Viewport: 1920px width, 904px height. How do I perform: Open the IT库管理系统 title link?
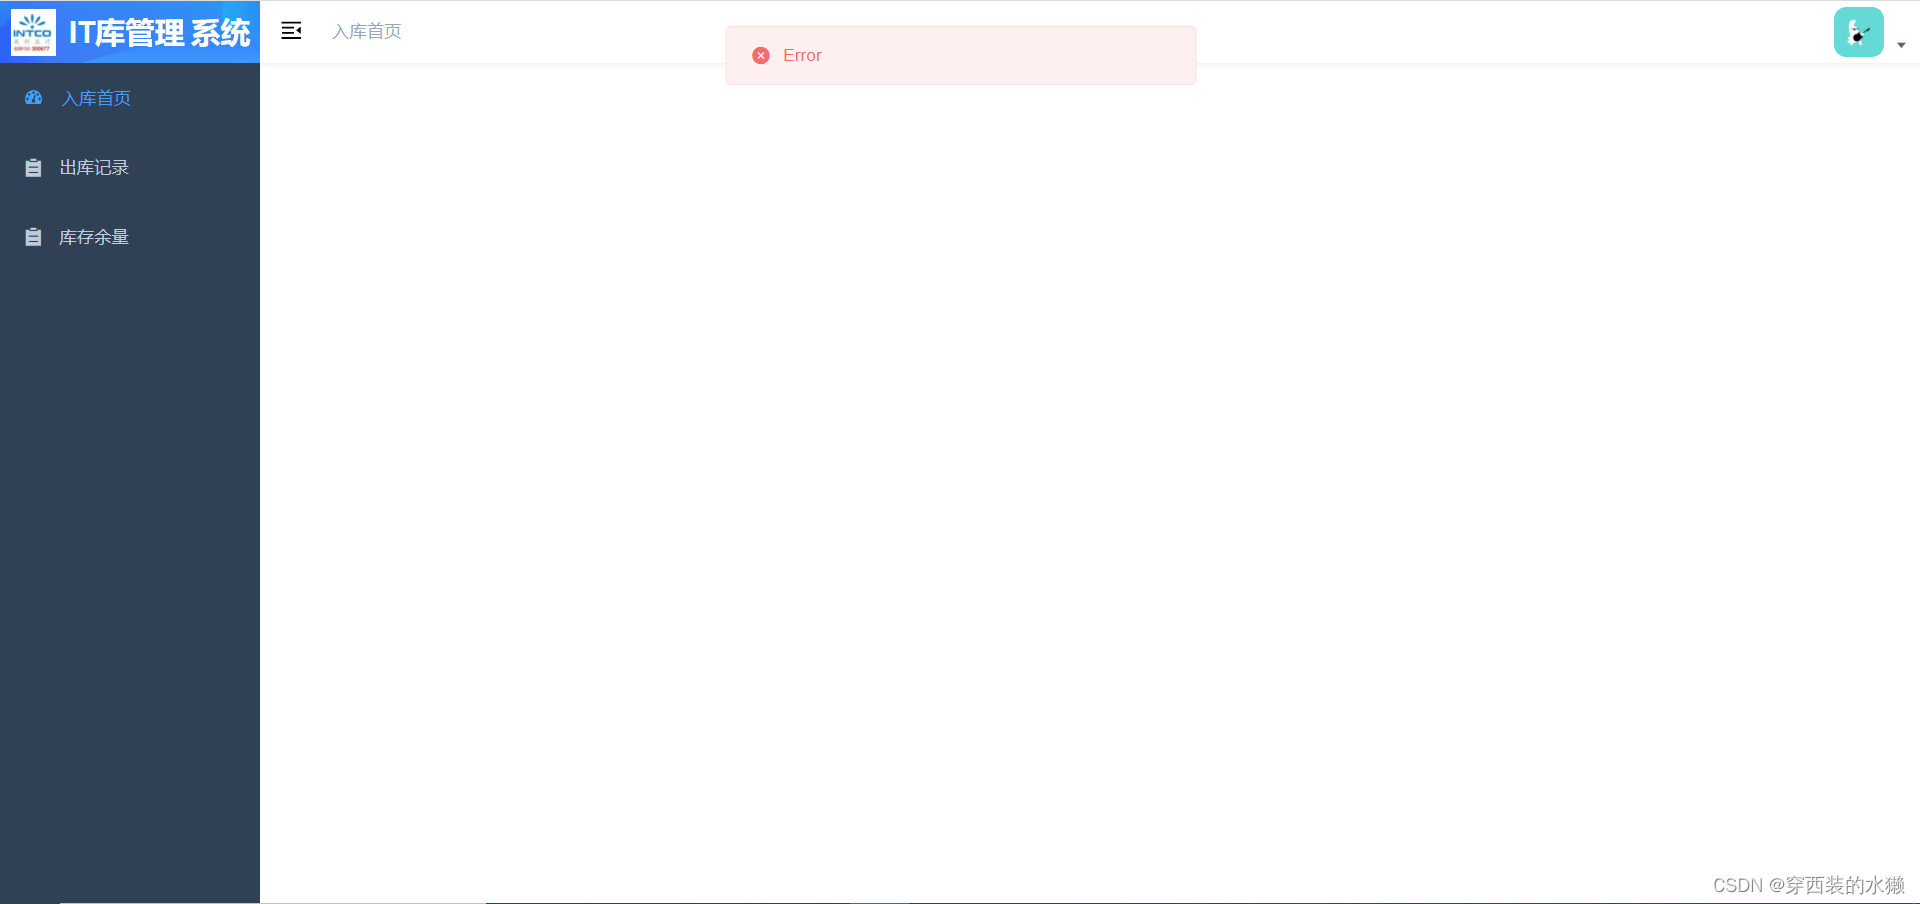tap(159, 33)
